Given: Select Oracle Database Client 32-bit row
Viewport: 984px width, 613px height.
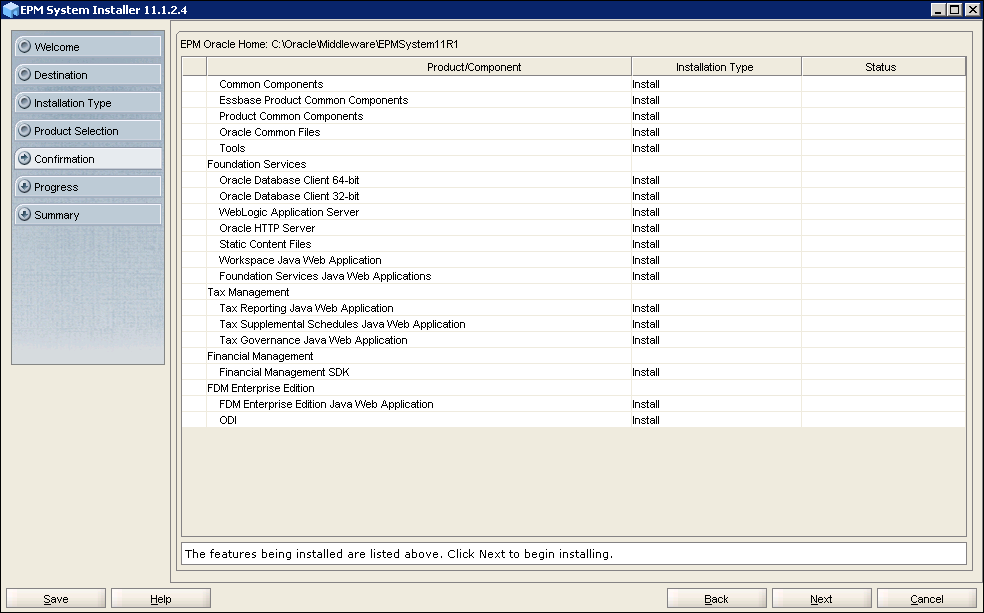Looking at the screenshot, I should point(574,196).
